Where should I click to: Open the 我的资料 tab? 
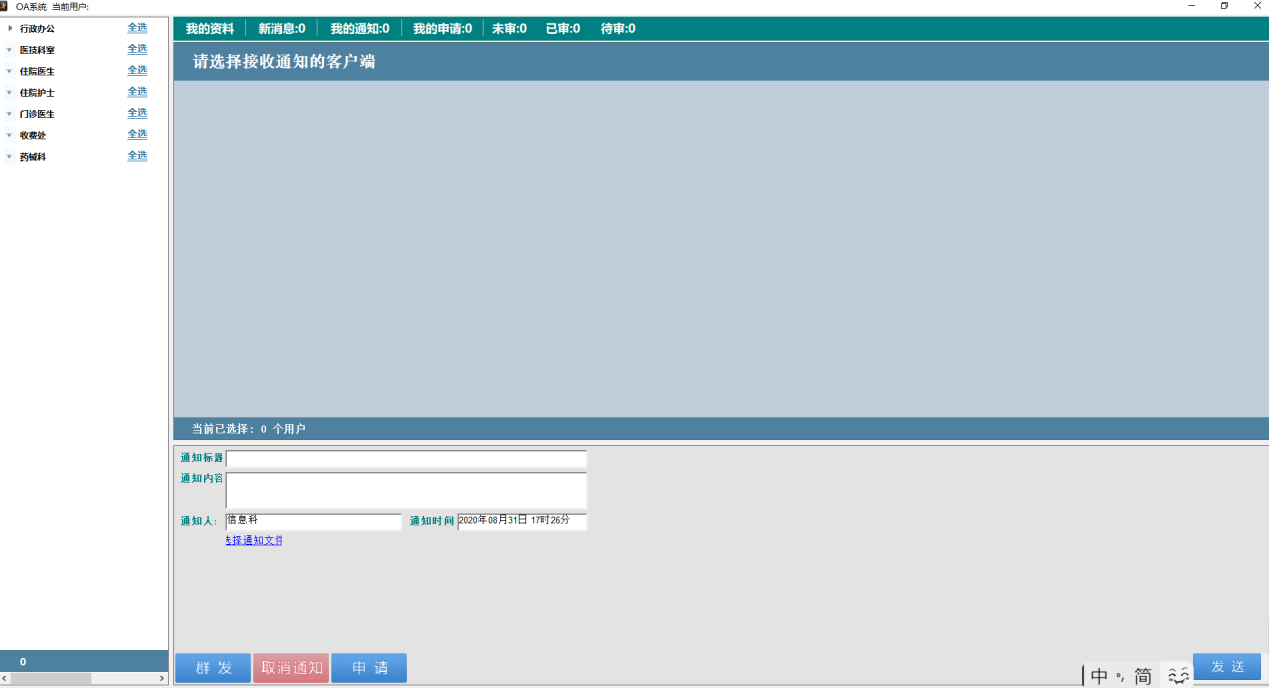210,29
